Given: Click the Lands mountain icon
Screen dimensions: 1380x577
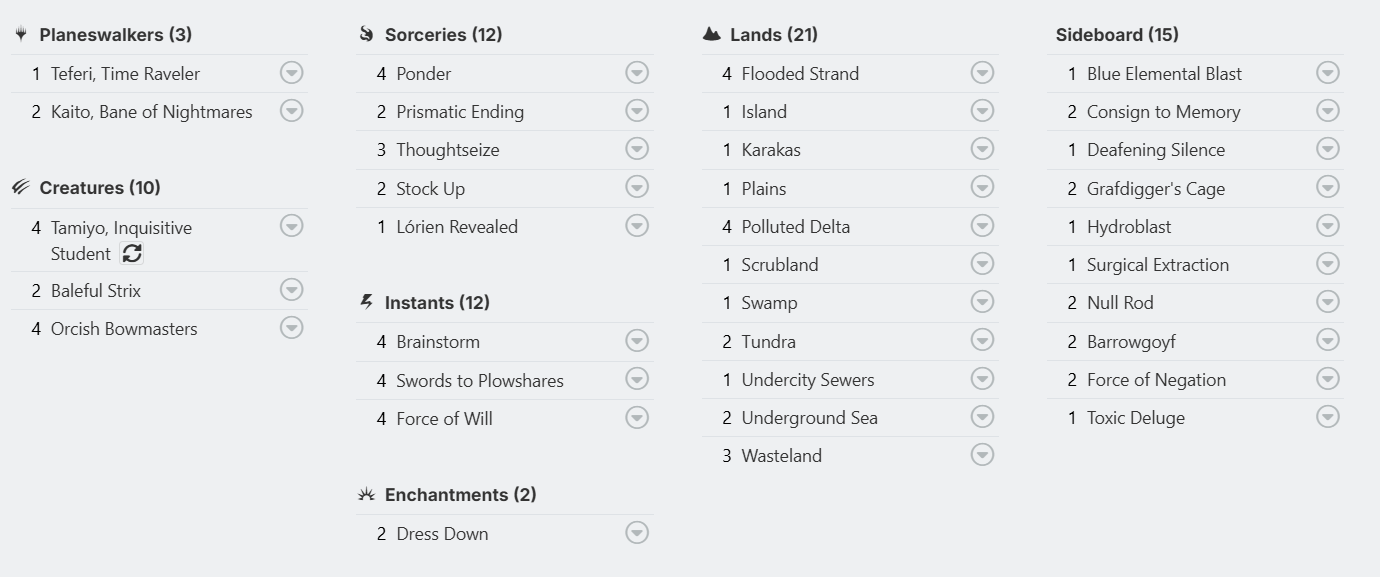Looking at the screenshot, I should tap(711, 35).
